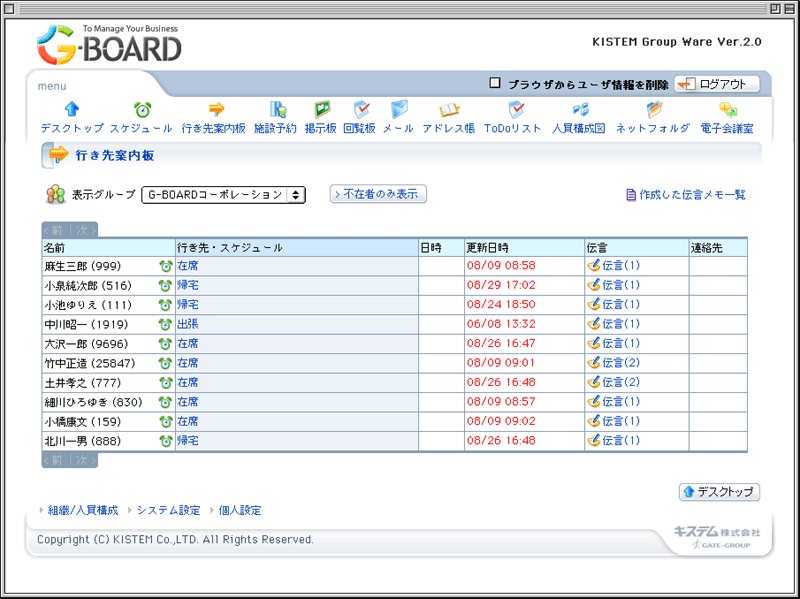Screen dimensions: 800x599
Task: Open the 人員構成図 chart icon
Action: [x=580, y=109]
